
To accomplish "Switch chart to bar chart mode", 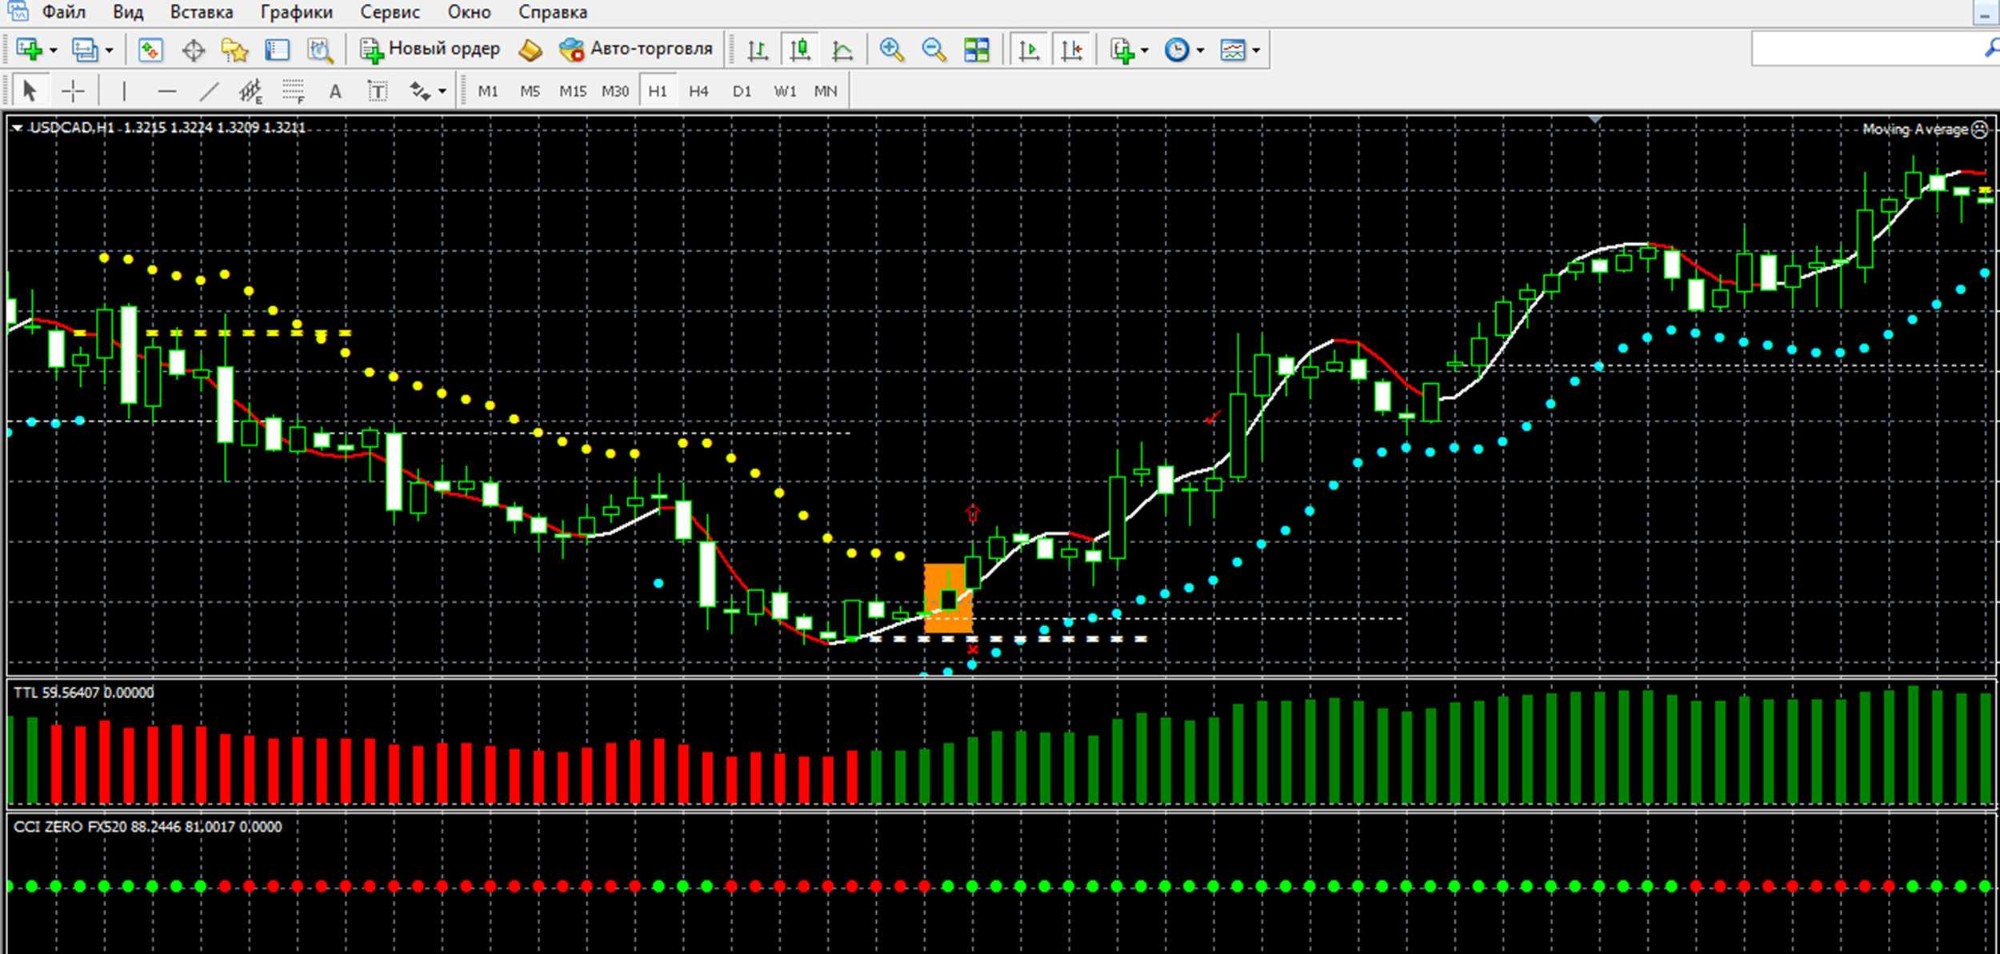I will (757, 50).
